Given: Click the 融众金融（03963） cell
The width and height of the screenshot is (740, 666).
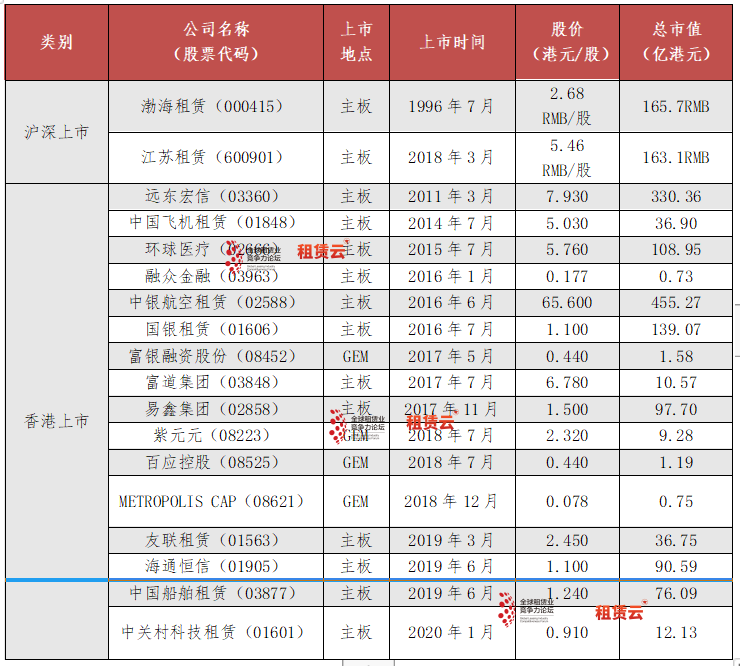Looking at the screenshot, I should [x=216, y=276].
